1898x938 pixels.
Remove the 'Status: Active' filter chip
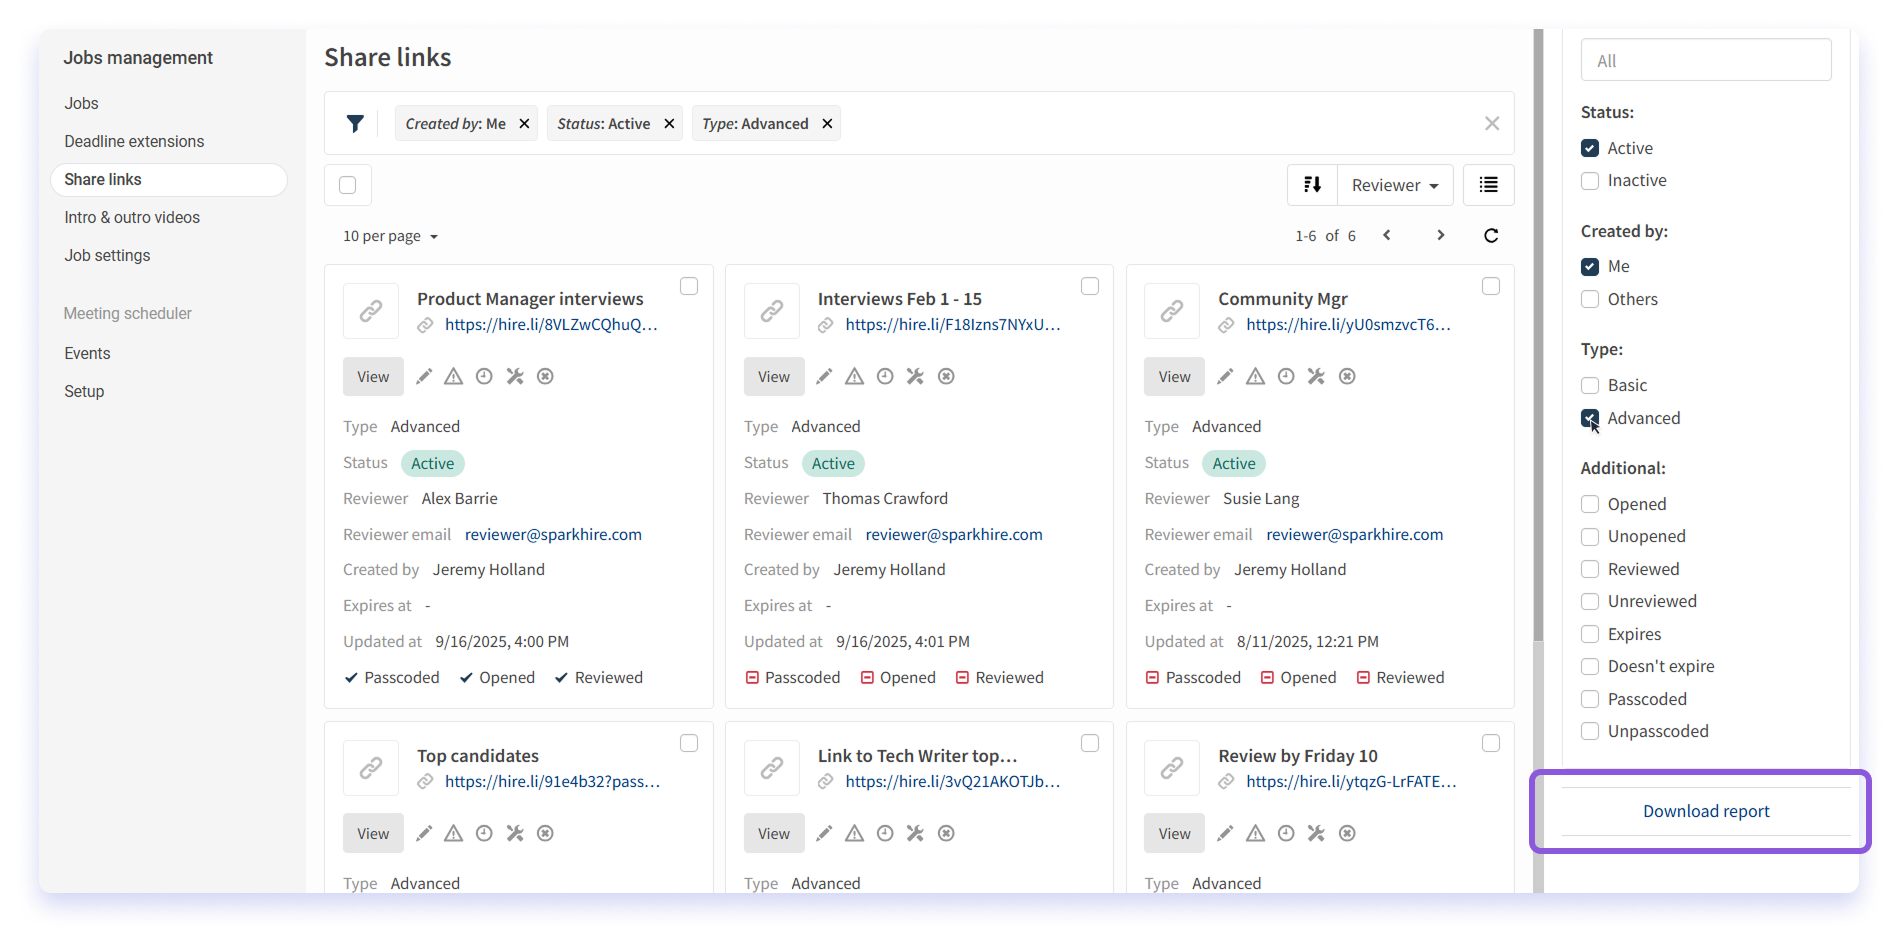point(669,124)
